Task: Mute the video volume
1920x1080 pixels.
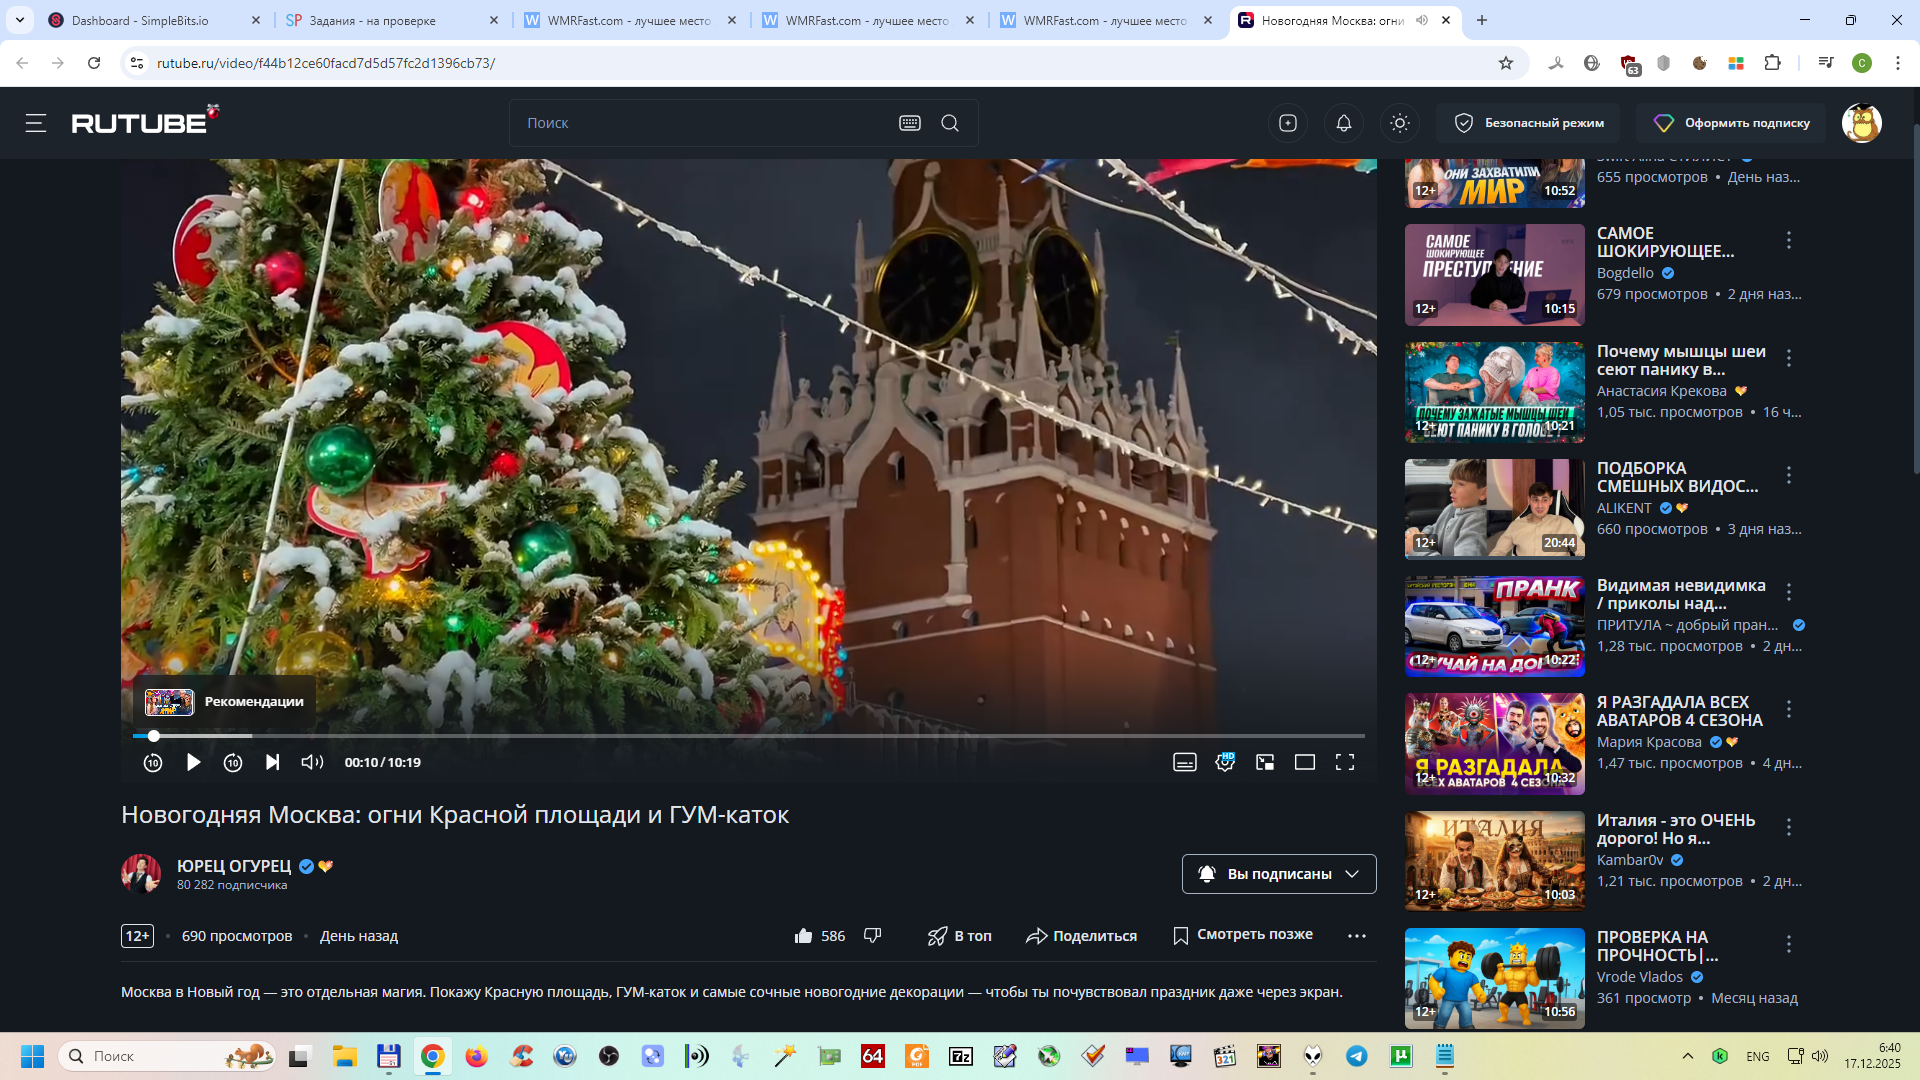Action: click(x=312, y=762)
